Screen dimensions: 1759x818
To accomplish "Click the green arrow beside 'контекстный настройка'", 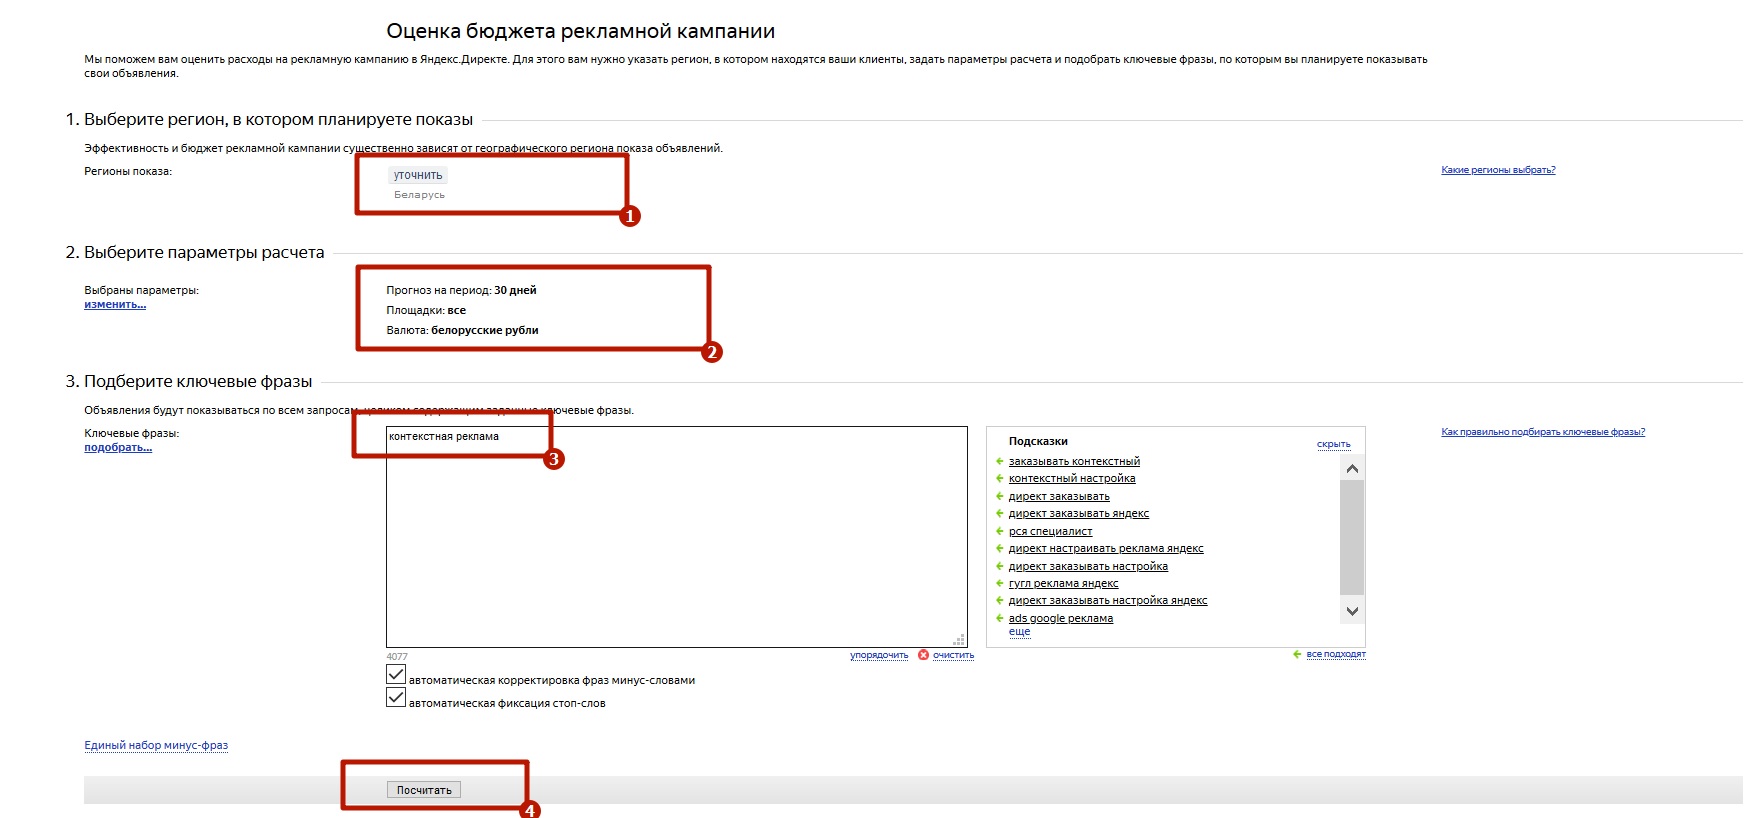I will (x=999, y=478).
